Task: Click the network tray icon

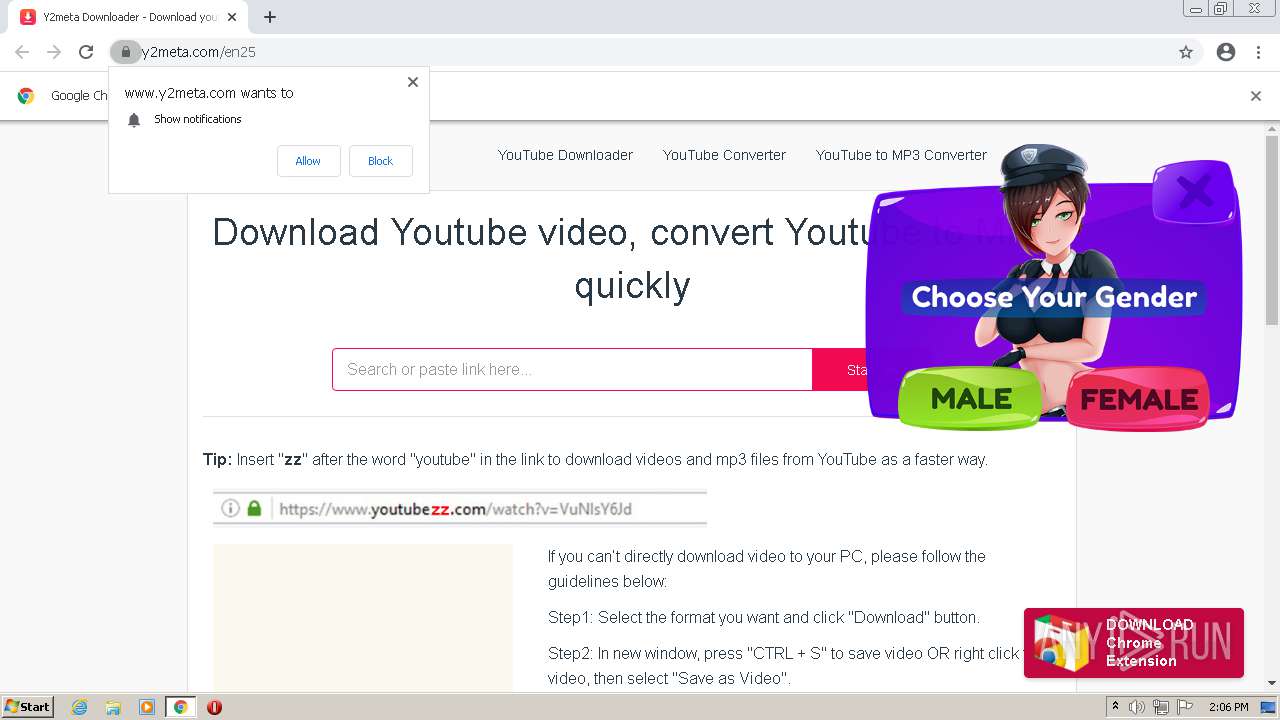Action: 1161,707
